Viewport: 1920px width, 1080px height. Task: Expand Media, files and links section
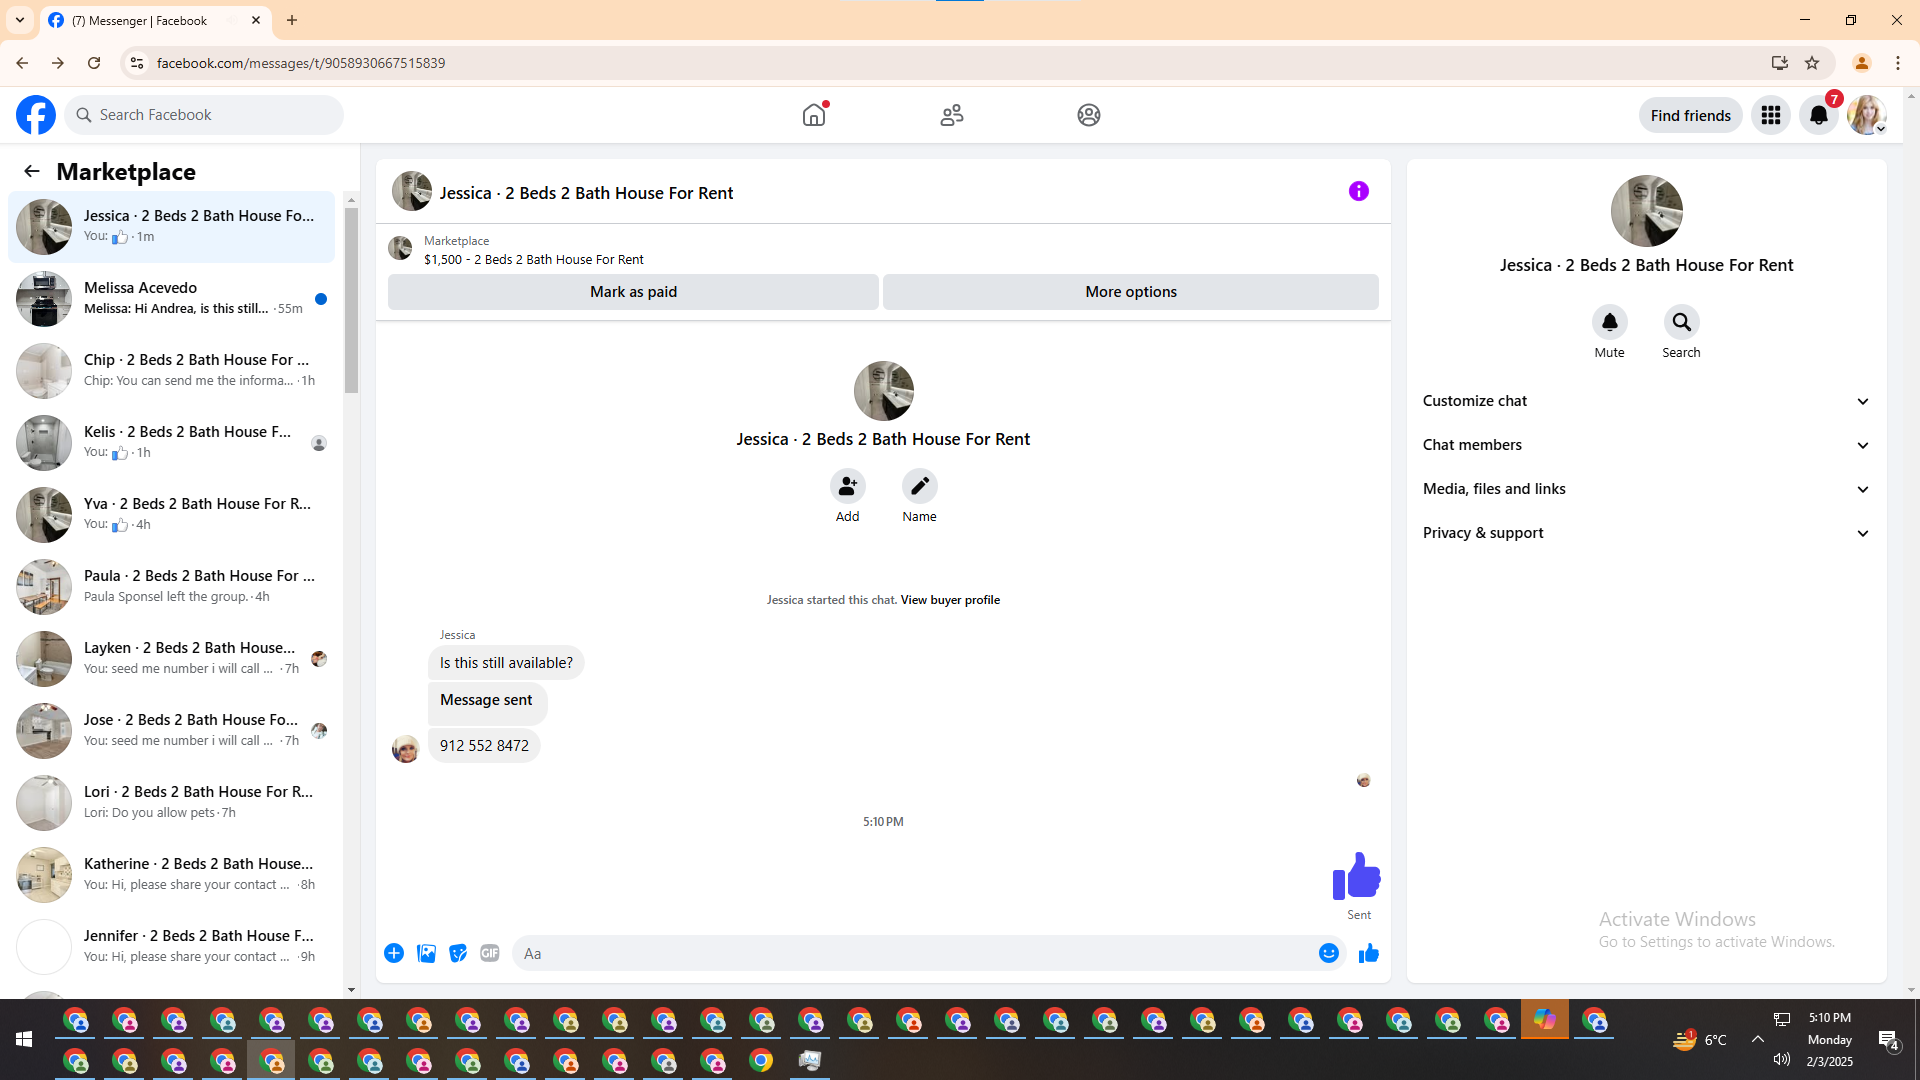tap(1646, 489)
